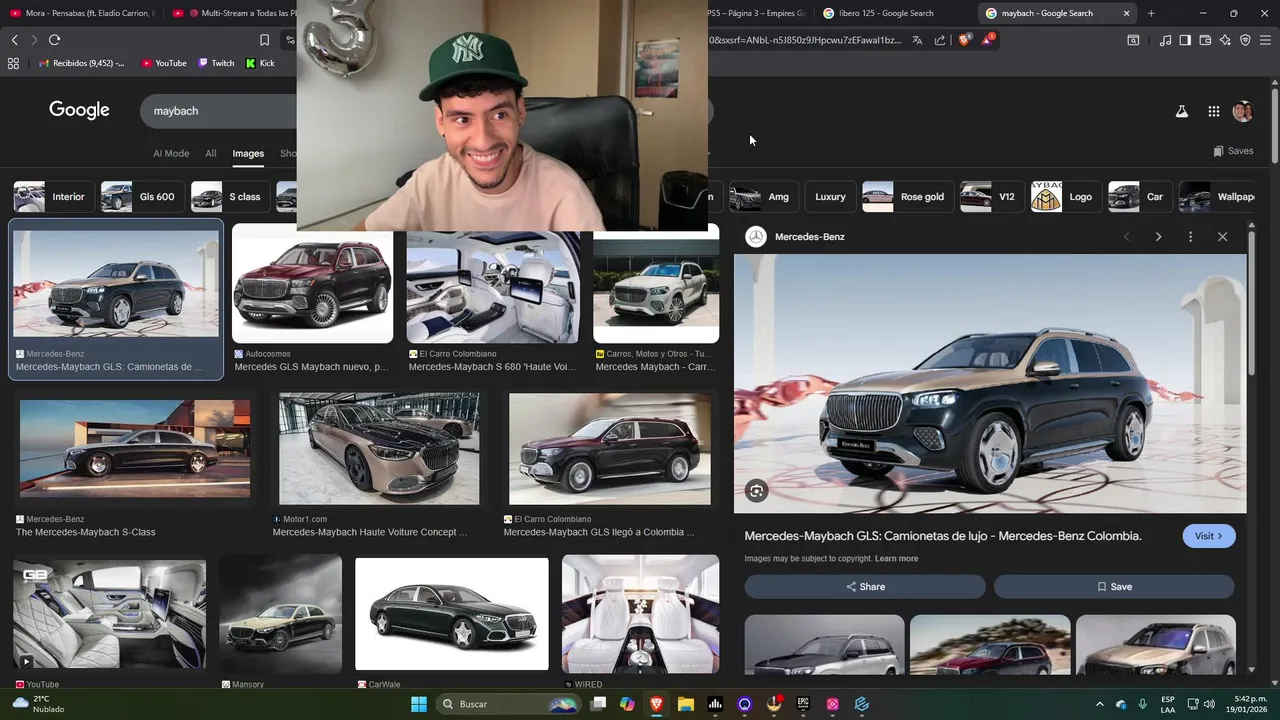Open Windows Start menu
Image resolution: width=1280 pixels, height=720 pixels.
(419, 704)
